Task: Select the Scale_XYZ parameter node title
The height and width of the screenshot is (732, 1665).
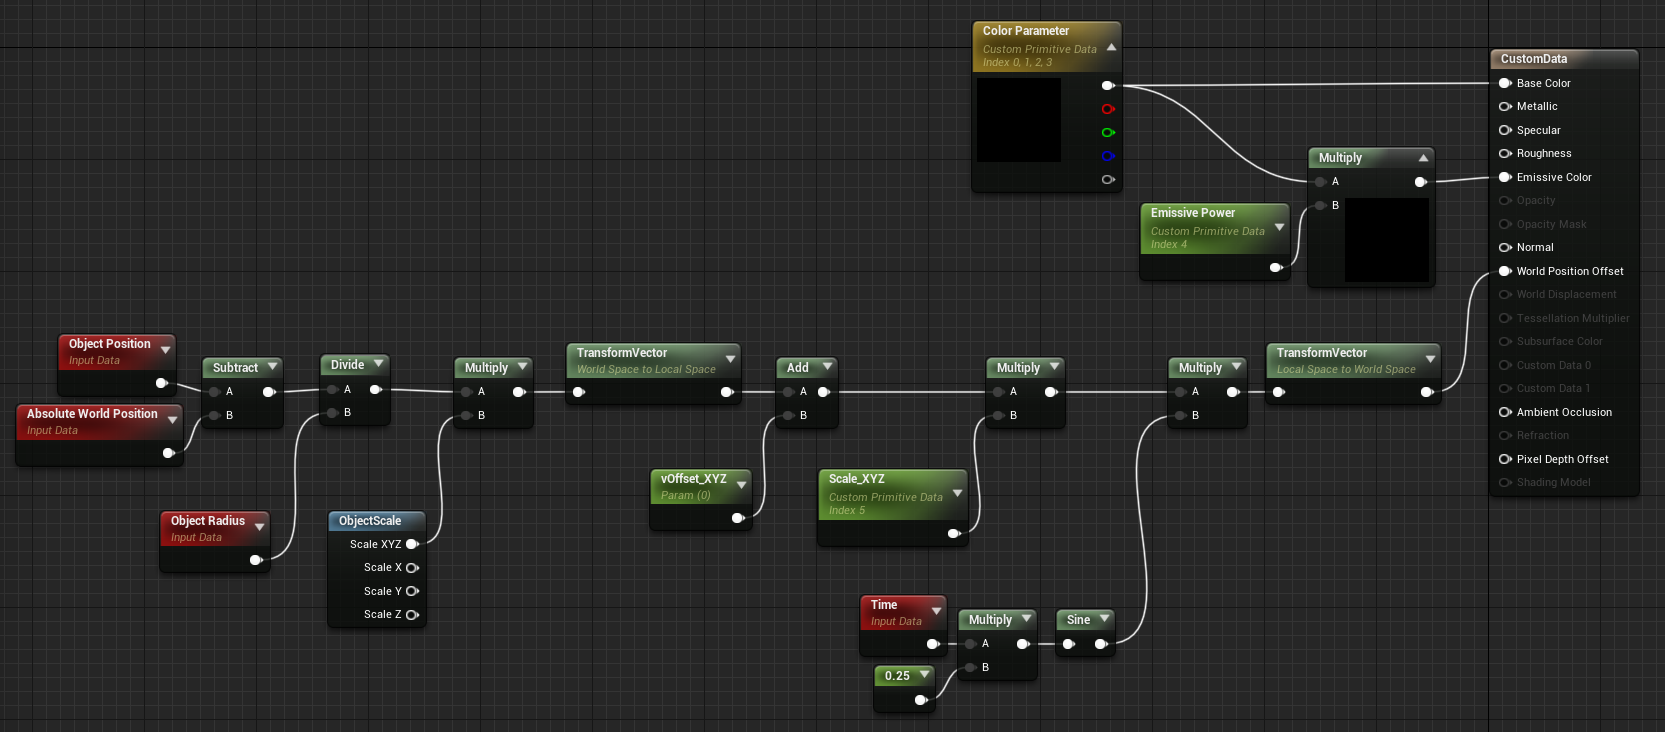Action: pos(856,479)
